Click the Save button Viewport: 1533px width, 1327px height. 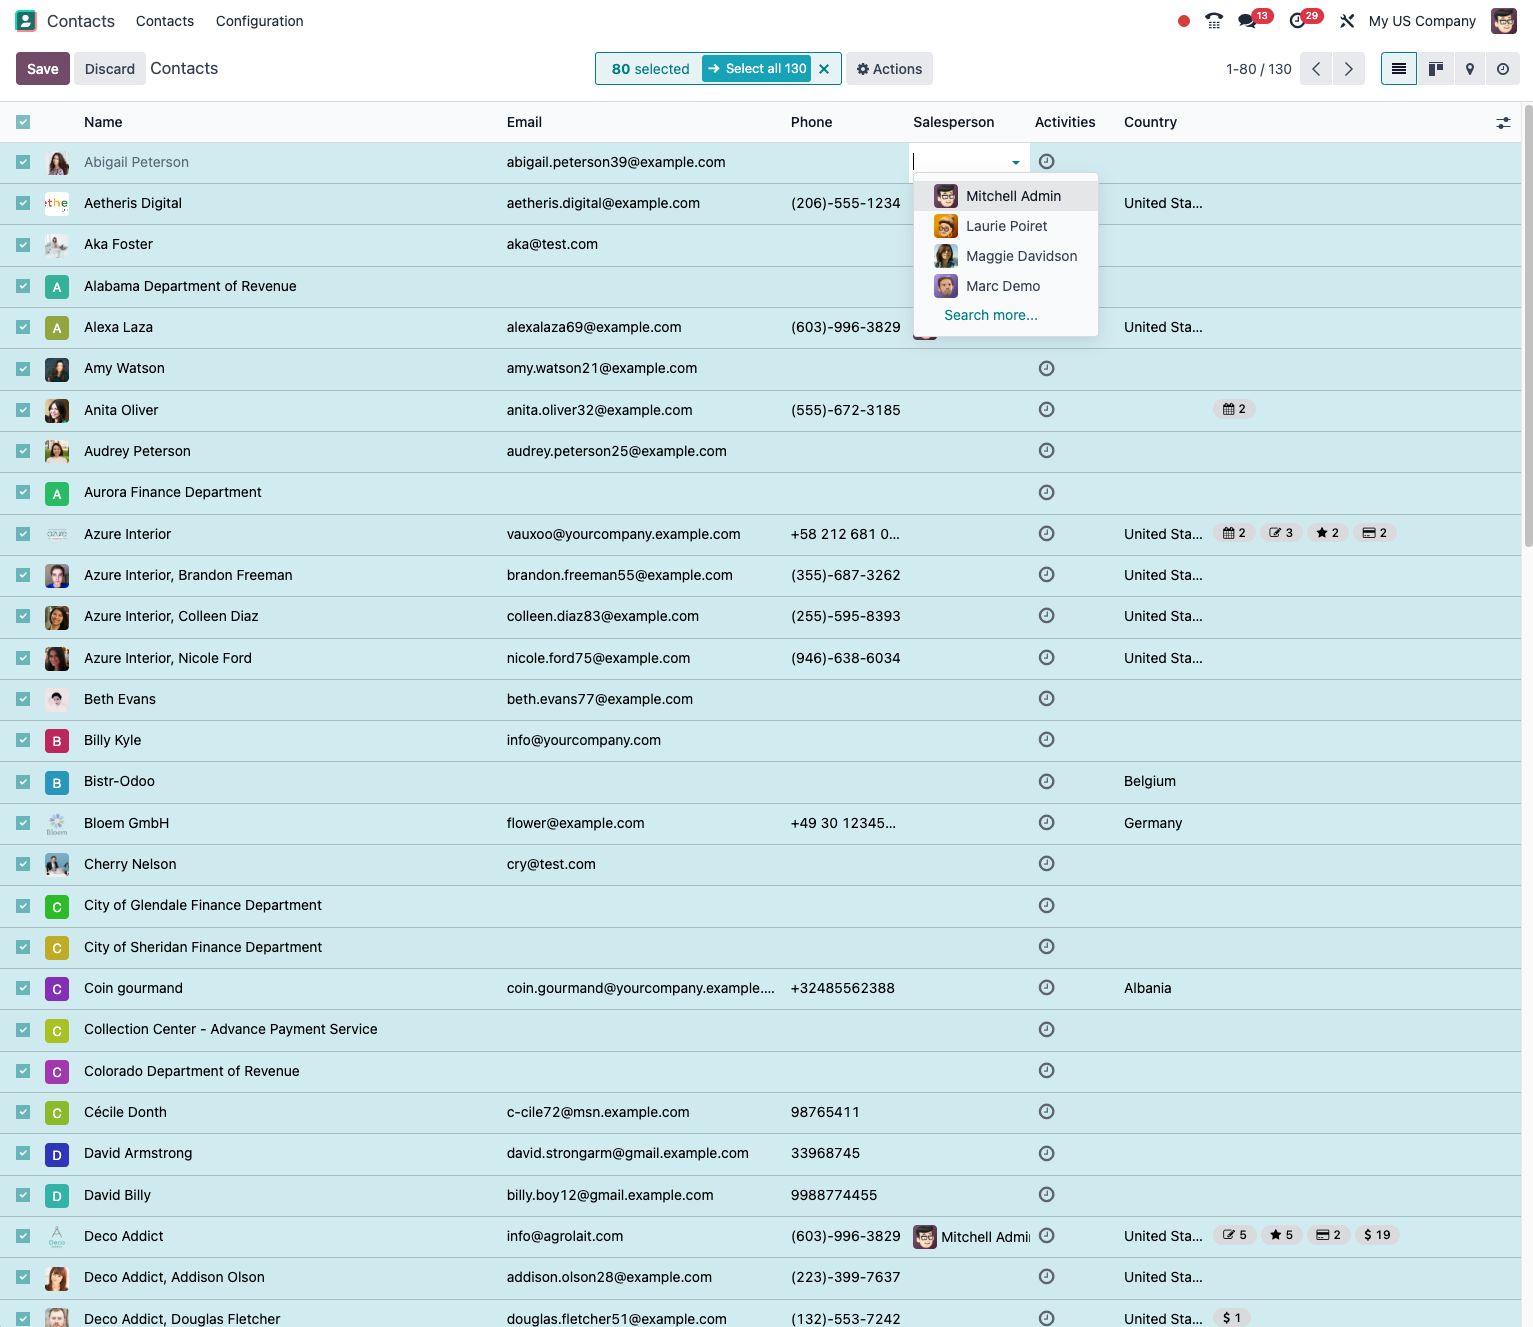click(x=43, y=69)
